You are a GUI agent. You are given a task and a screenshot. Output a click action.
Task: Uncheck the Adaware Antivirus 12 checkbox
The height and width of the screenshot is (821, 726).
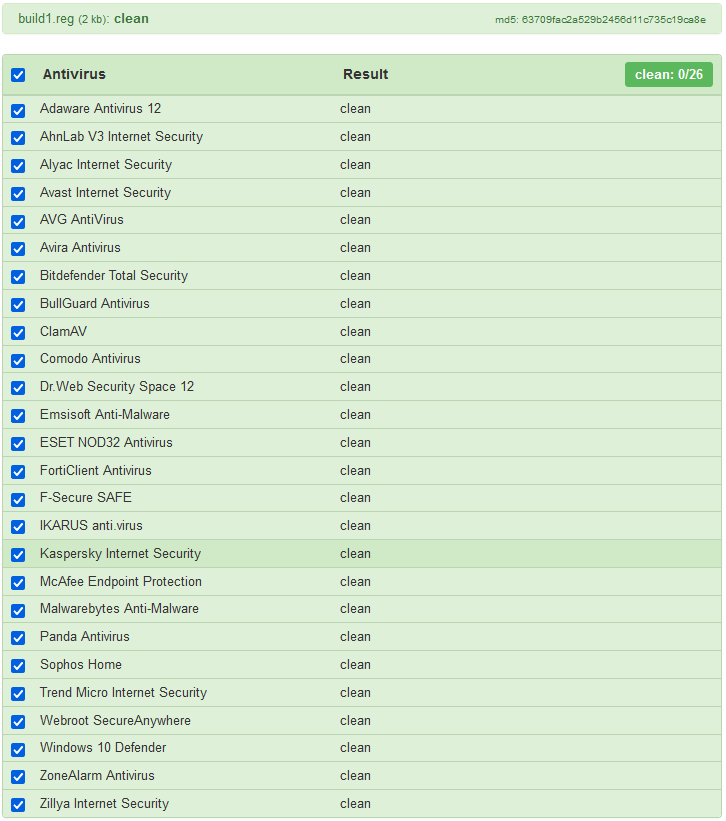18,110
